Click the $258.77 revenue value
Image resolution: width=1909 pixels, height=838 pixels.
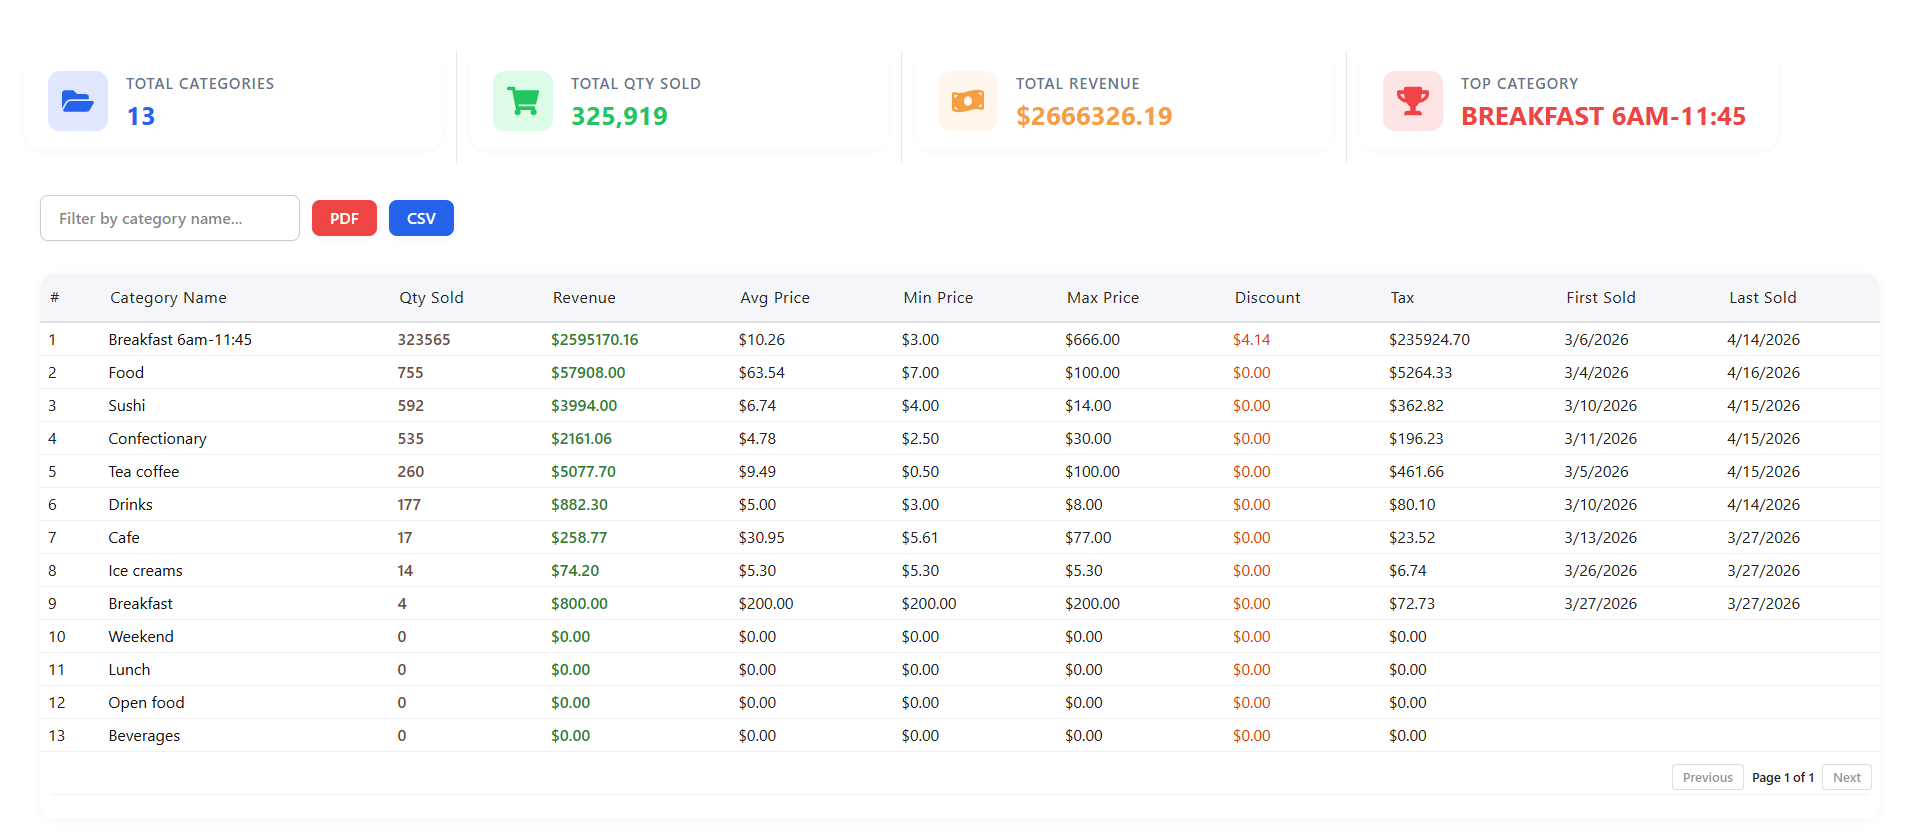579,537
